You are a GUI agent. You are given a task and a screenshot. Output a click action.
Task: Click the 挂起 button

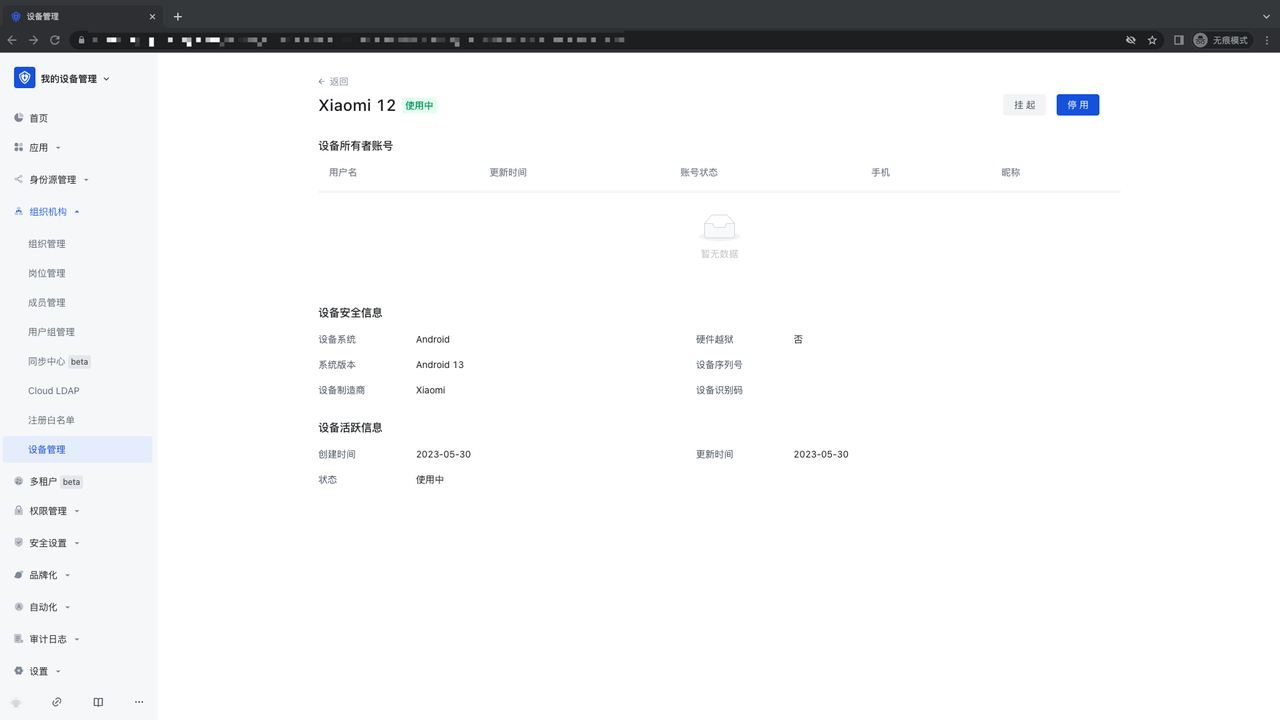coord(1024,105)
